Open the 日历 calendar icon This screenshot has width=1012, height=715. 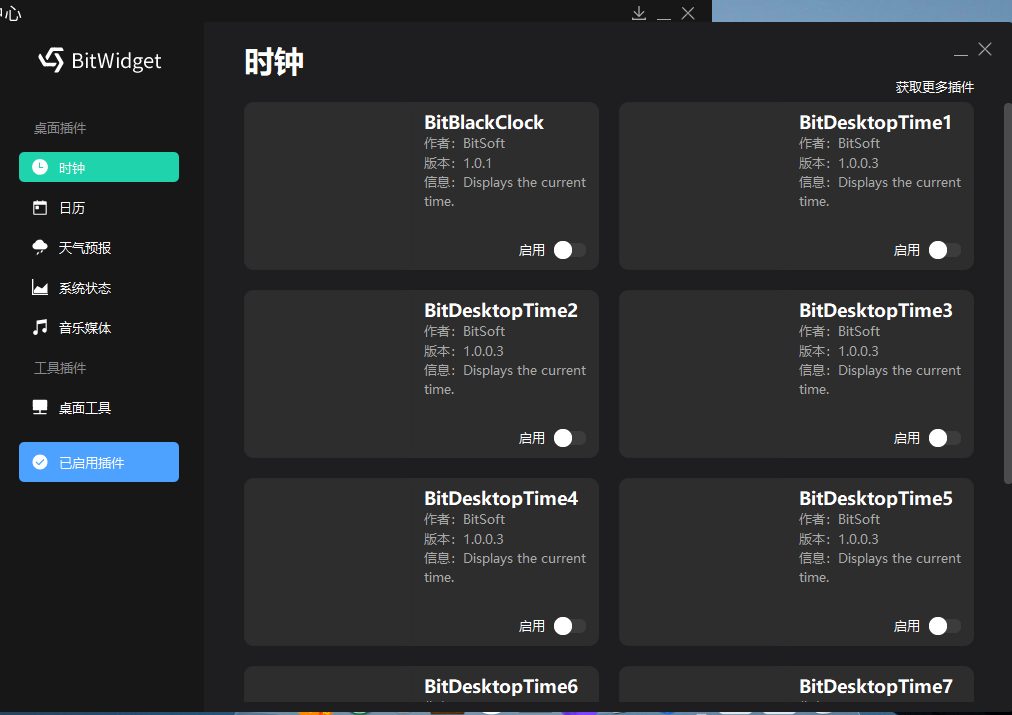[40, 208]
